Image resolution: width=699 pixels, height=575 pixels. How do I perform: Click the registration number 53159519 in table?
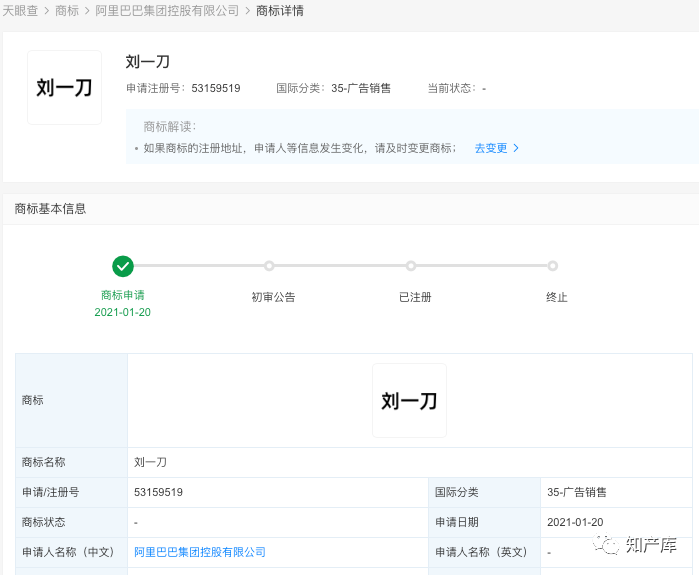(x=158, y=492)
